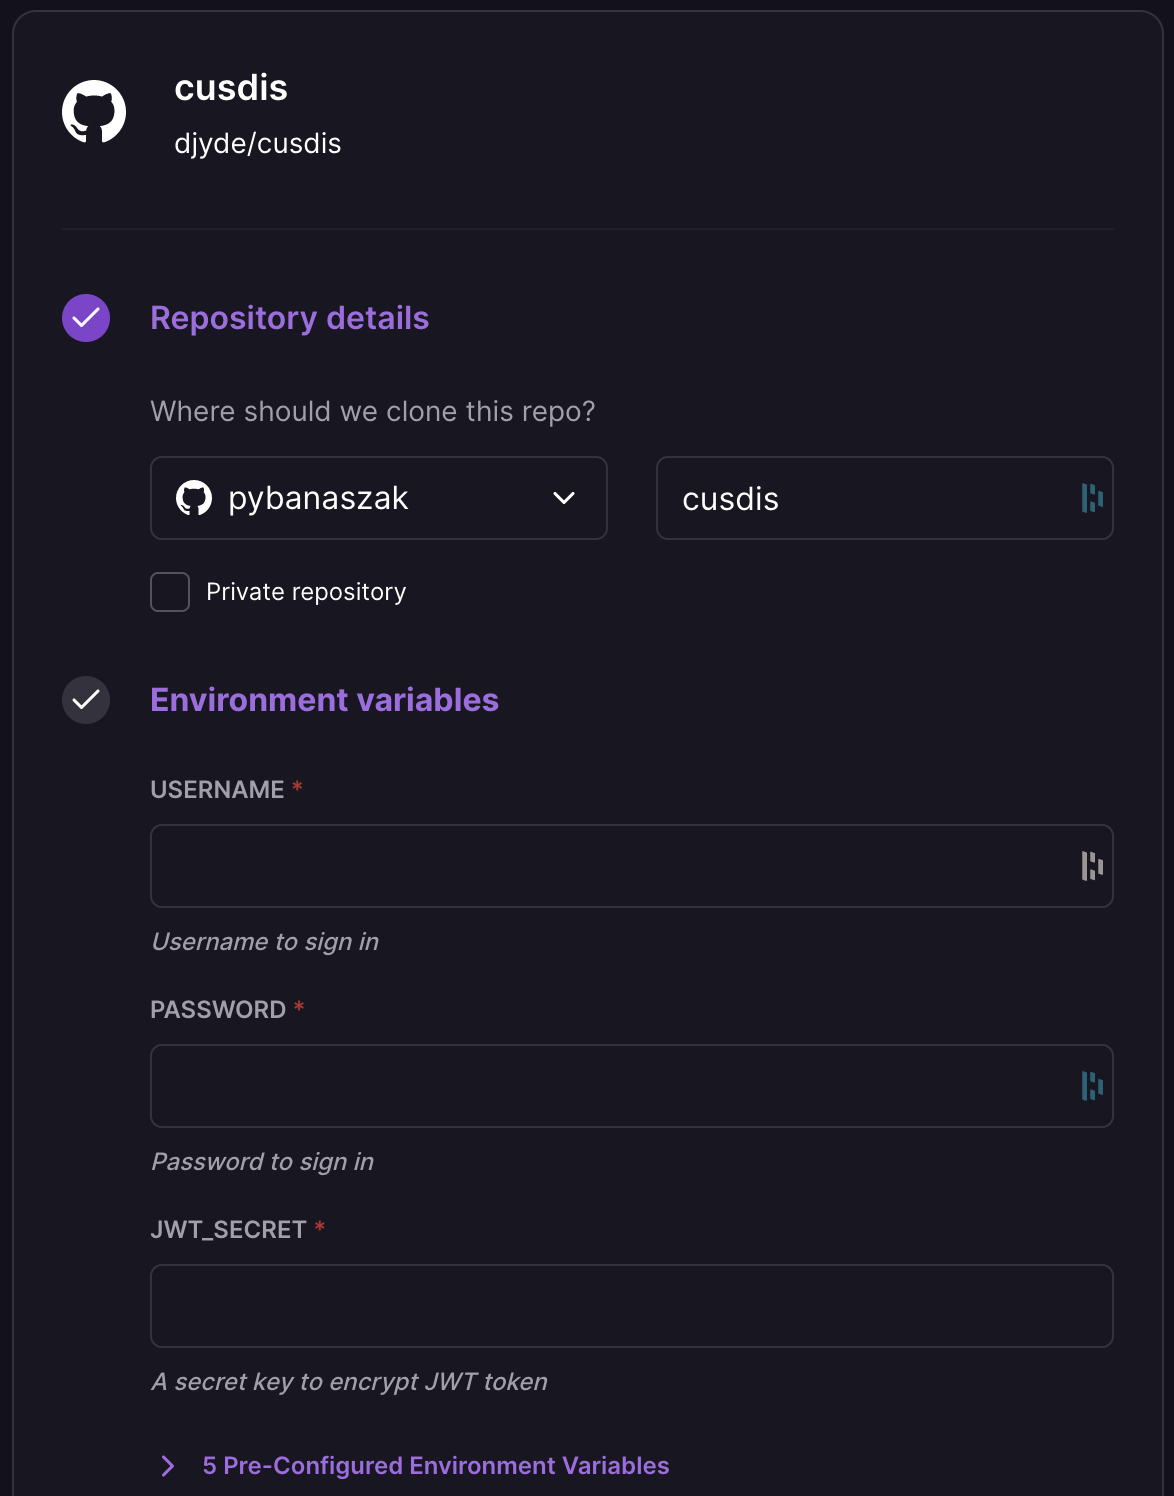Focus the PASSWORD input field
1174x1496 pixels.
(632, 1086)
